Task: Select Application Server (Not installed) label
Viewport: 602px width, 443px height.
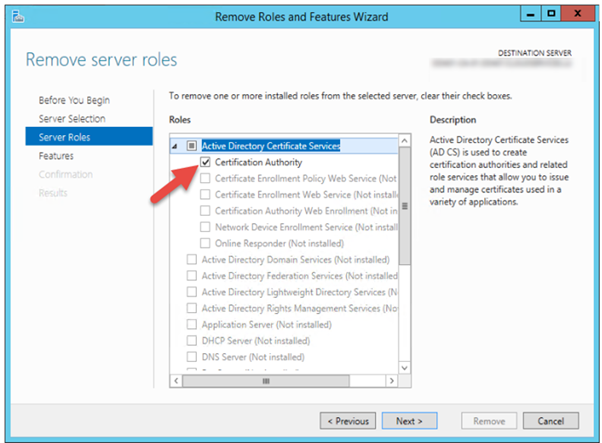Action: tap(266, 324)
